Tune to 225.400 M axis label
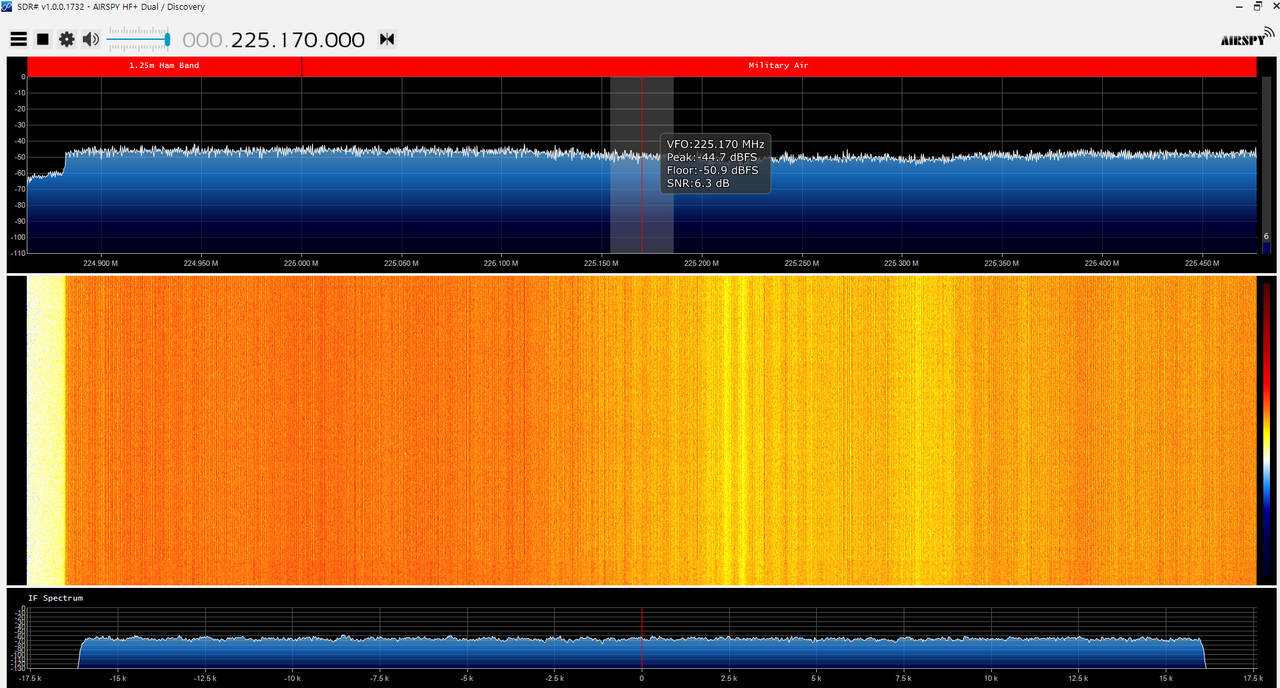 click(1101, 264)
